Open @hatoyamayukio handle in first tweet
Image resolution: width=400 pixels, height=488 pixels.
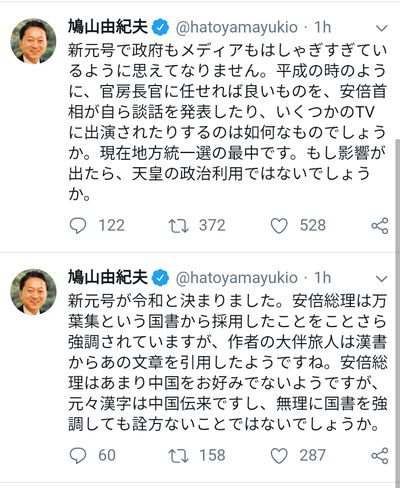237,27
